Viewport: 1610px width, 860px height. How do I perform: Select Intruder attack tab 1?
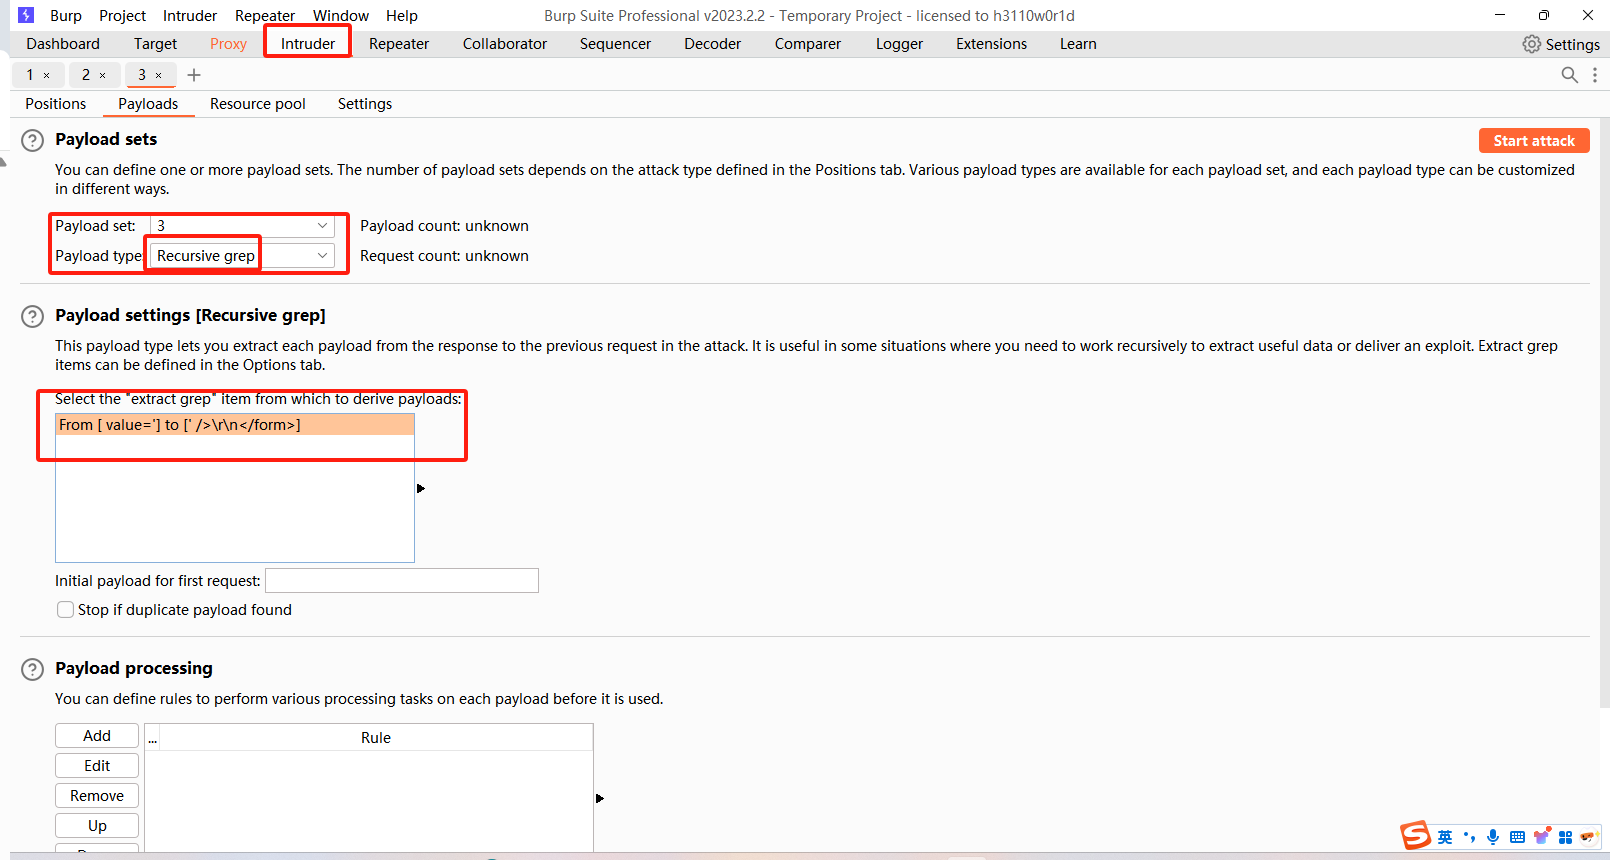coord(30,75)
